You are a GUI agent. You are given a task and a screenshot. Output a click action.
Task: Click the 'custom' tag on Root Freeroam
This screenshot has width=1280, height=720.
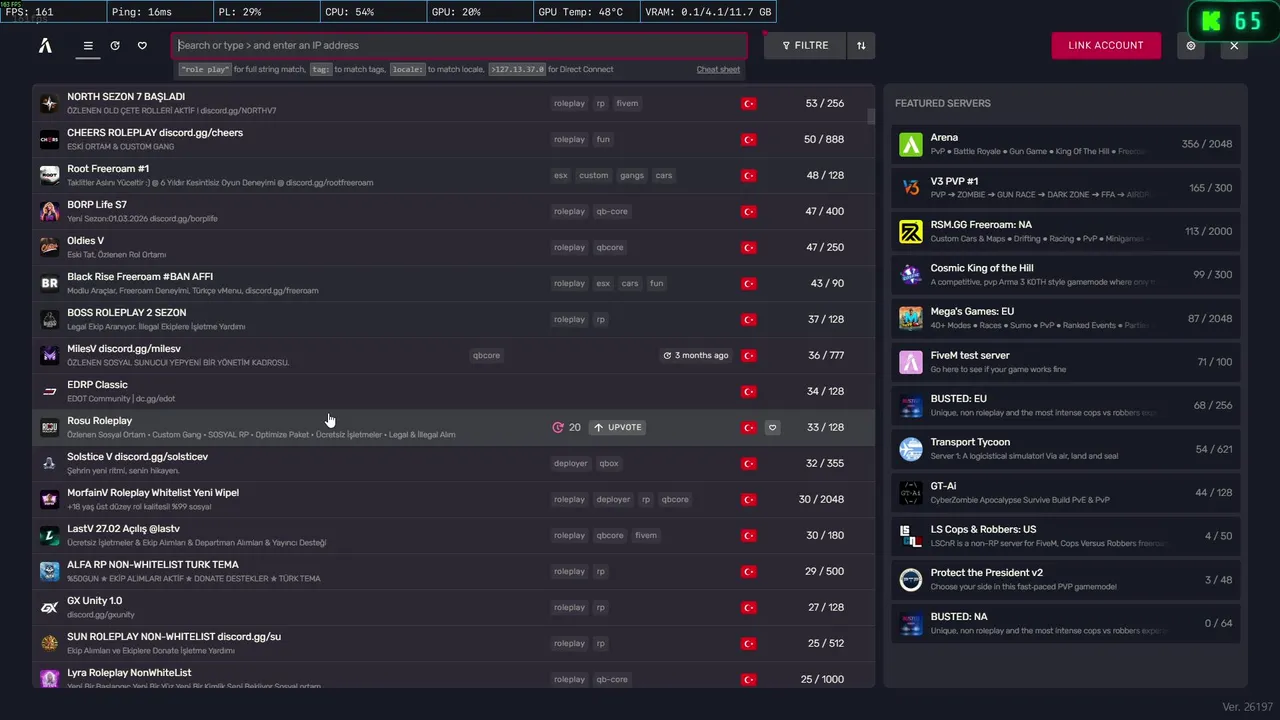coord(594,175)
